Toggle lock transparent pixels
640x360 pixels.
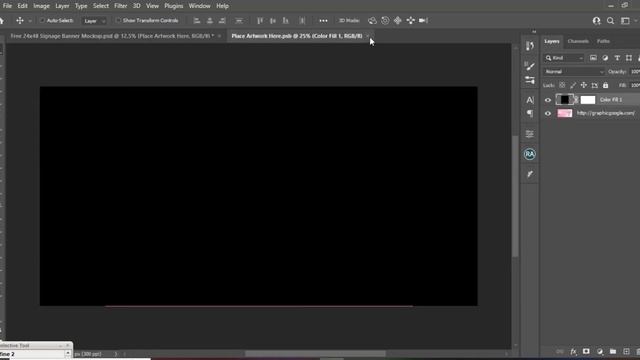pyautogui.click(x=562, y=85)
